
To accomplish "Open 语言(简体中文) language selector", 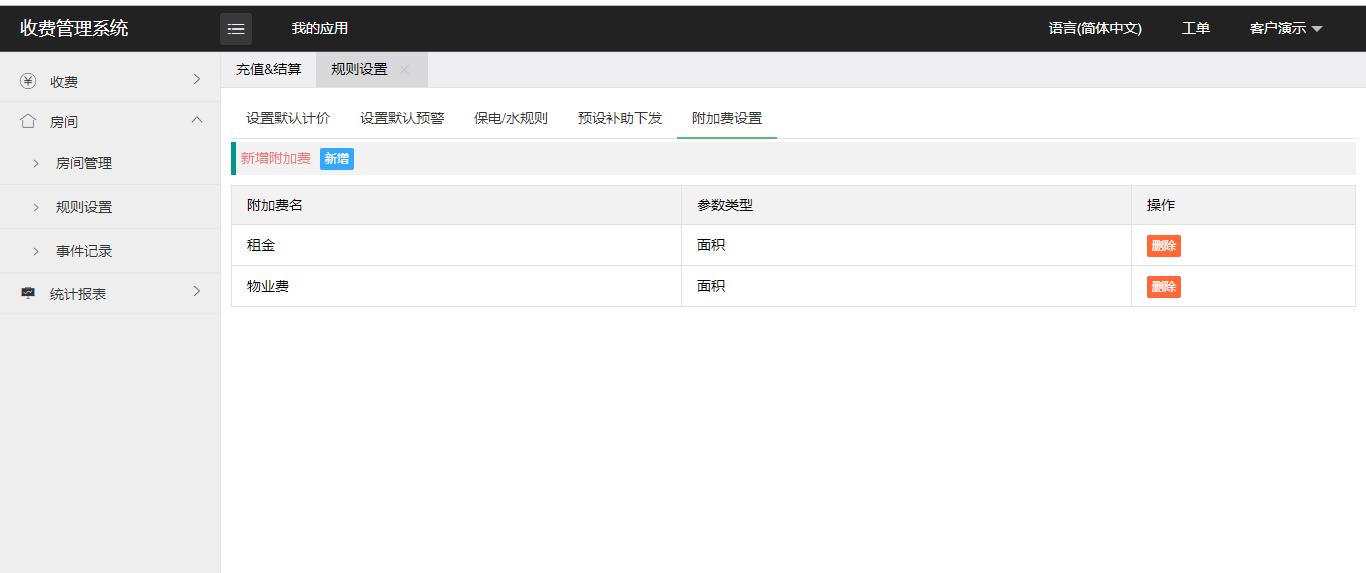I will tap(1095, 29).
